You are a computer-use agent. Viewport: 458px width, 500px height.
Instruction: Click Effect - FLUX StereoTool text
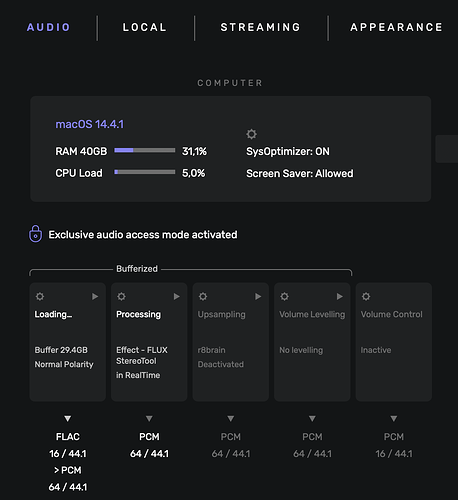click(x=142, y=355)
